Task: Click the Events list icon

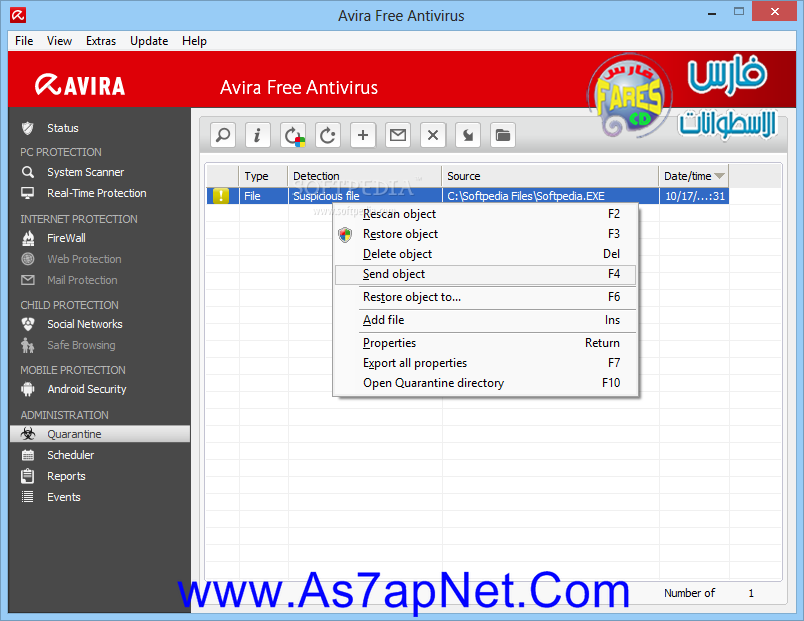Action: pos(28,497)
